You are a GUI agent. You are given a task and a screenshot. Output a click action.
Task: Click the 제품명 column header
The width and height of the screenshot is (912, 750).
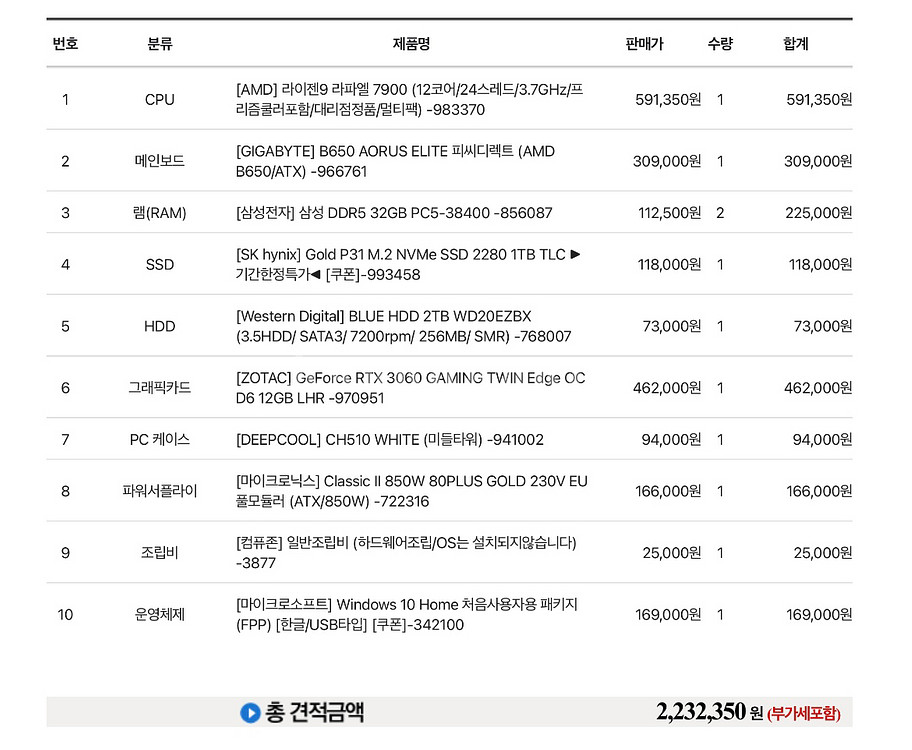click(x=411, y=44)
